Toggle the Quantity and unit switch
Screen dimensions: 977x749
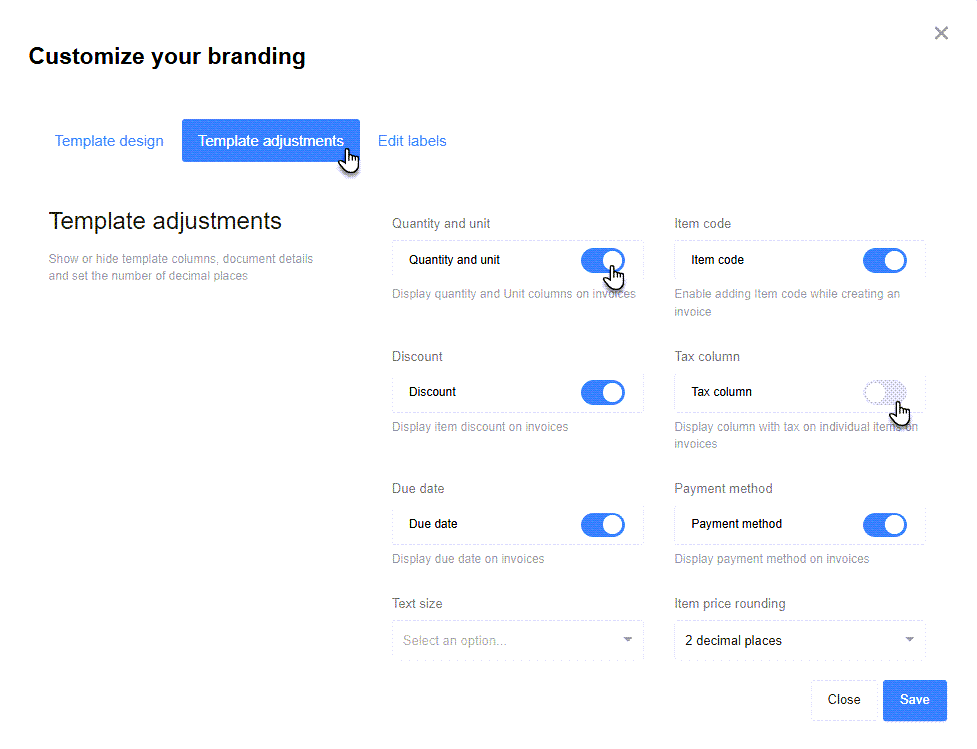coord(602,260)
